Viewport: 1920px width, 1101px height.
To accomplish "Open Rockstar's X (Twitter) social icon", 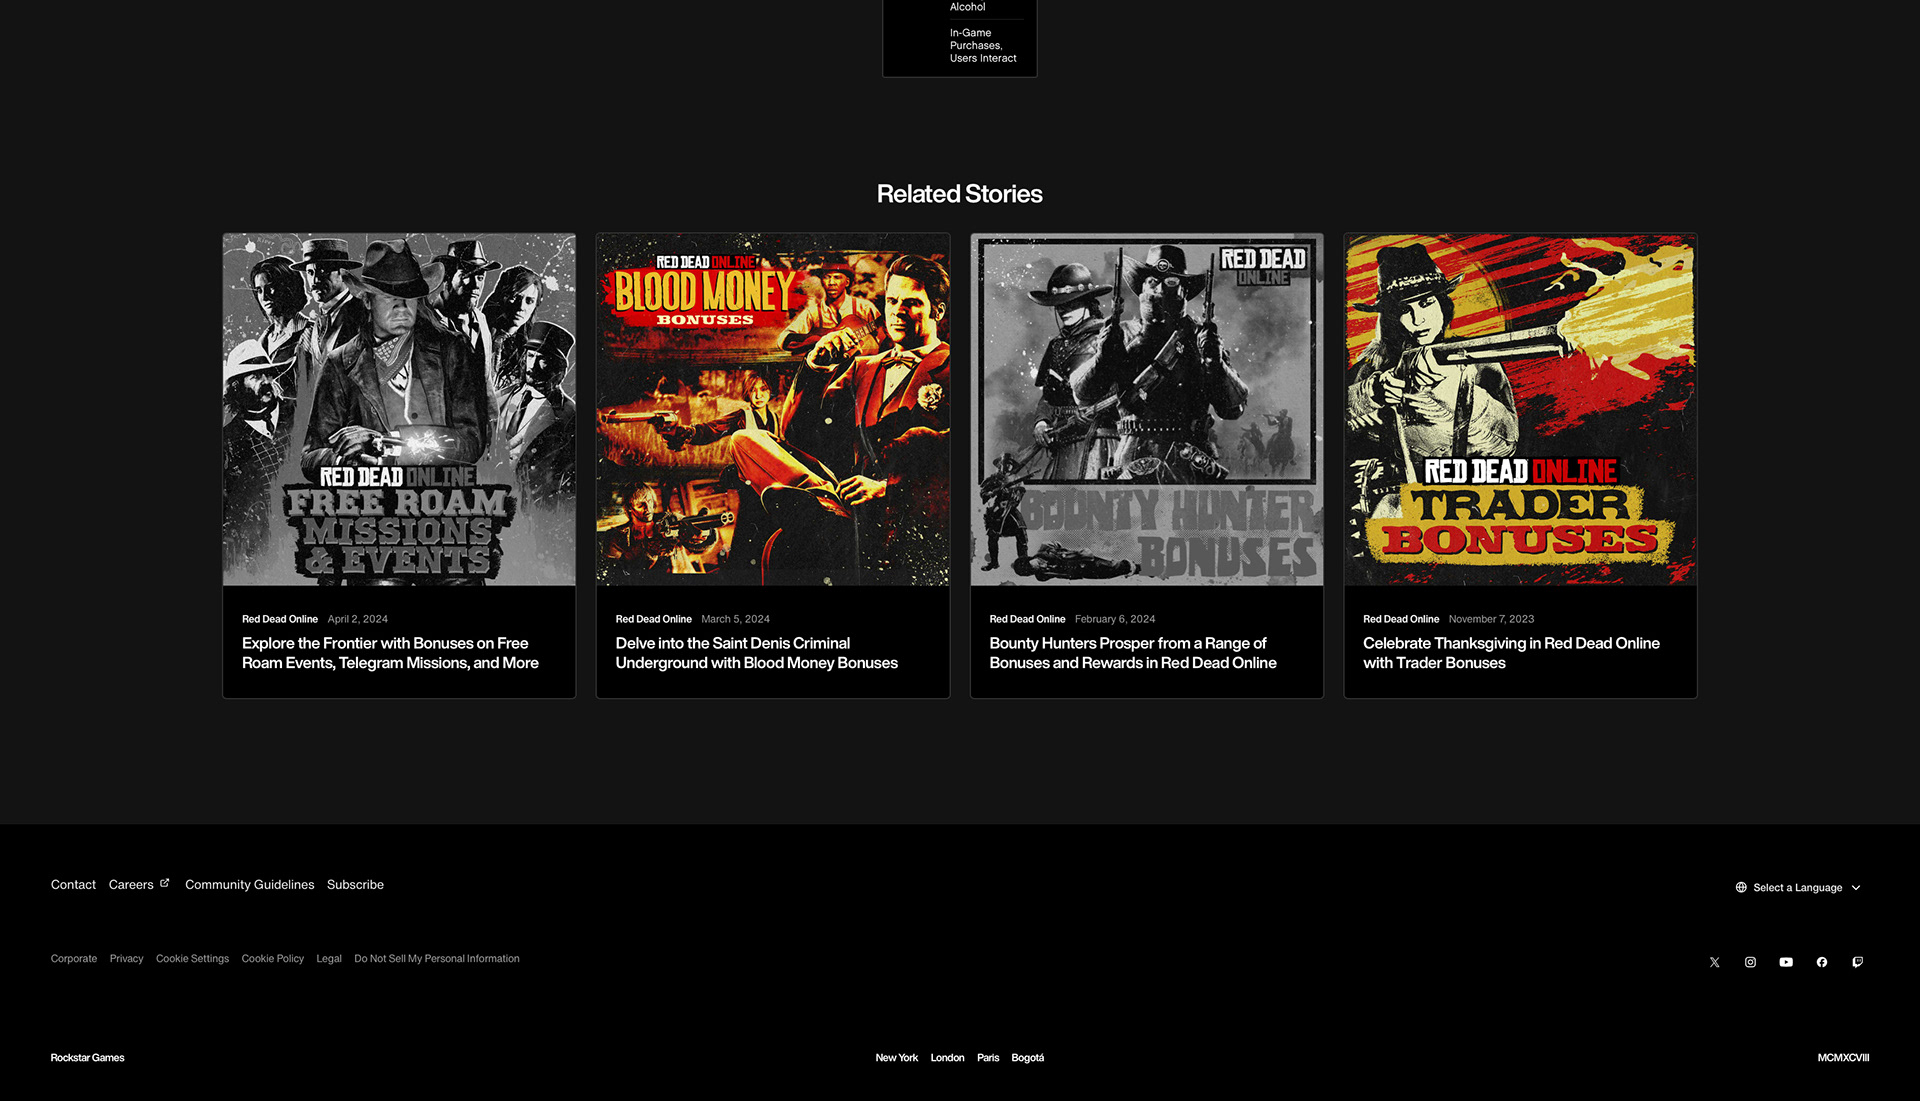I will click(x=1714, y=962).
